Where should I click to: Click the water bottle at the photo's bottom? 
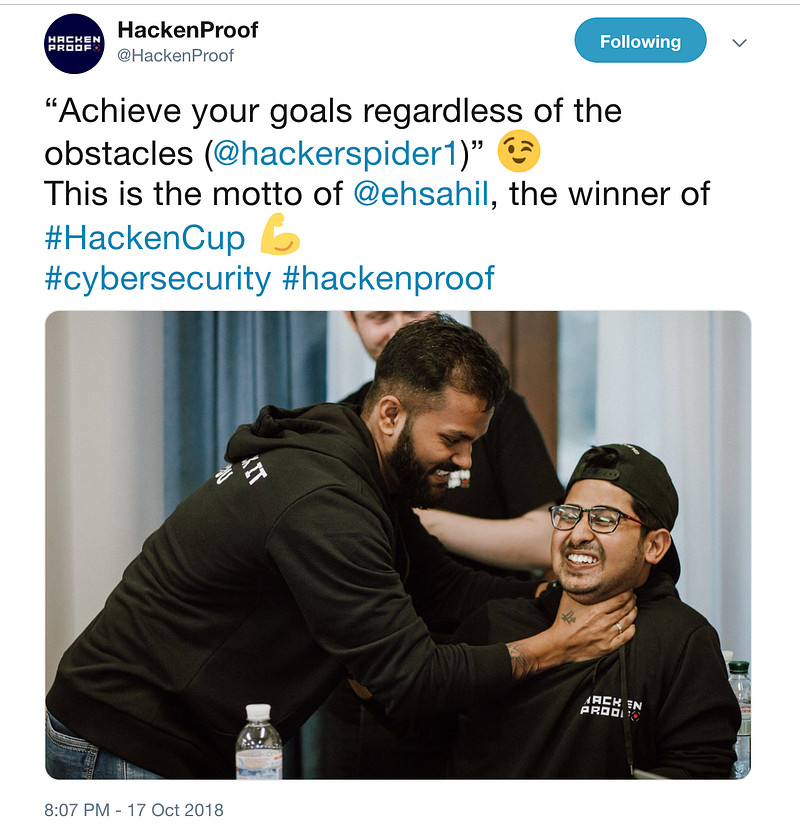[259, 741]
